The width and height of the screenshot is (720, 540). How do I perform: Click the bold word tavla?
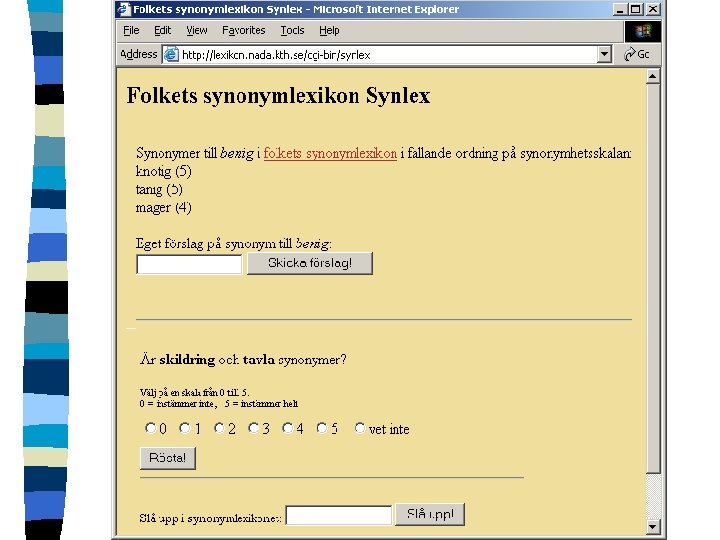(x=259, y=360)
